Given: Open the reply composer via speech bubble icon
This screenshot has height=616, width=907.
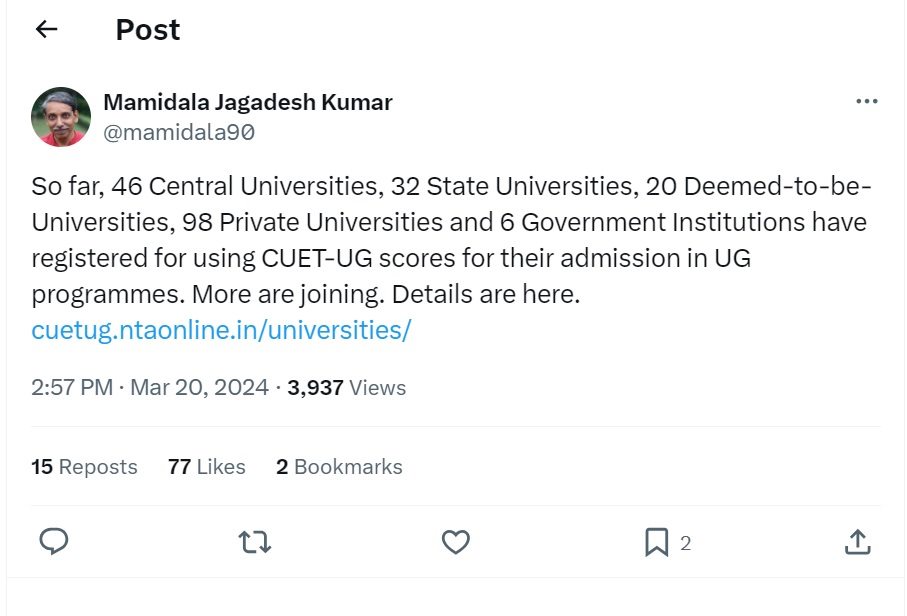Looking at the screenshot, I should (x=54, y=542).
